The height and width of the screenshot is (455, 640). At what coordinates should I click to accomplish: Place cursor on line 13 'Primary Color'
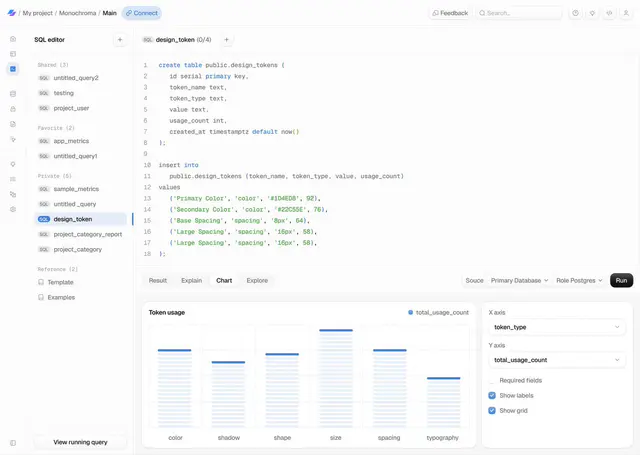[200, 198]
